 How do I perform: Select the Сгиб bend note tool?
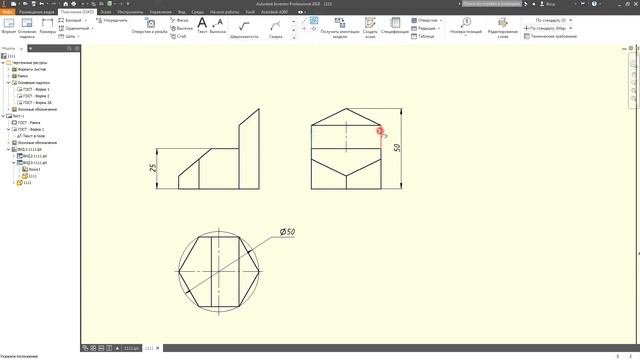[178, 36]
